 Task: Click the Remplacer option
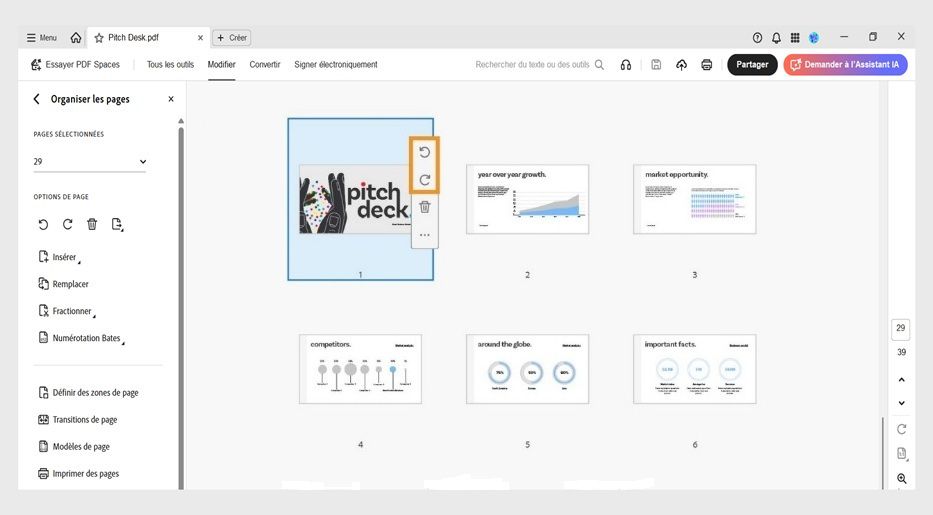click(64, 284)
